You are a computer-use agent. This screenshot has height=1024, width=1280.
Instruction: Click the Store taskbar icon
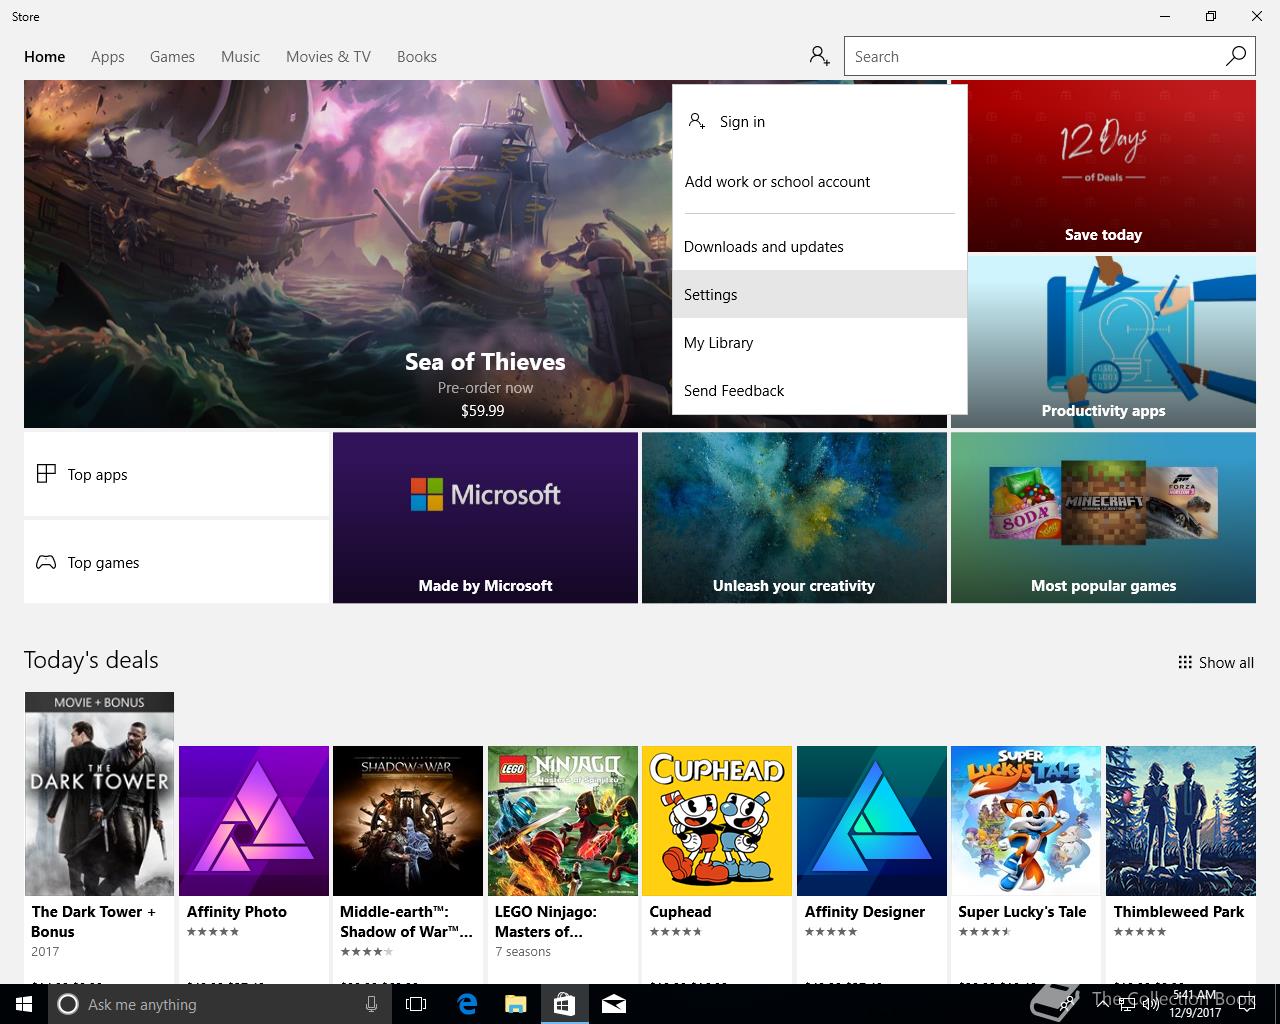pyautogui.click(x=564, y=1004)
